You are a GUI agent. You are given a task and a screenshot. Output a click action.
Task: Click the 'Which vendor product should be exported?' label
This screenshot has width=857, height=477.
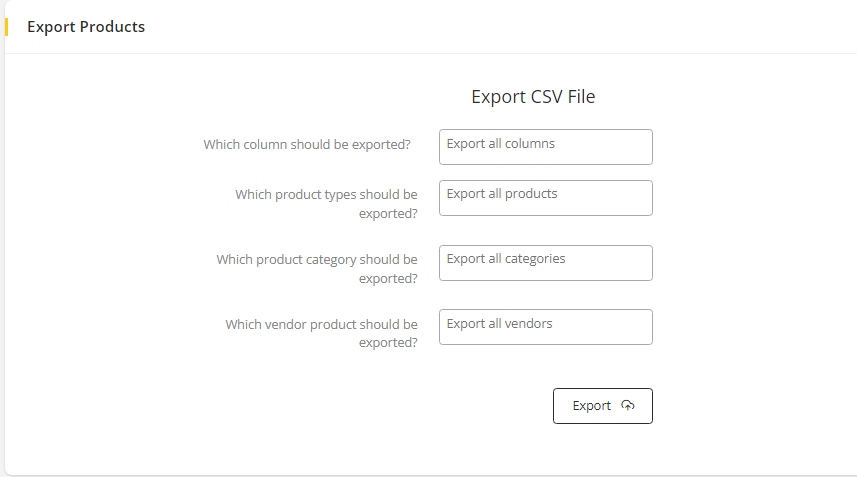coord(321,333)
